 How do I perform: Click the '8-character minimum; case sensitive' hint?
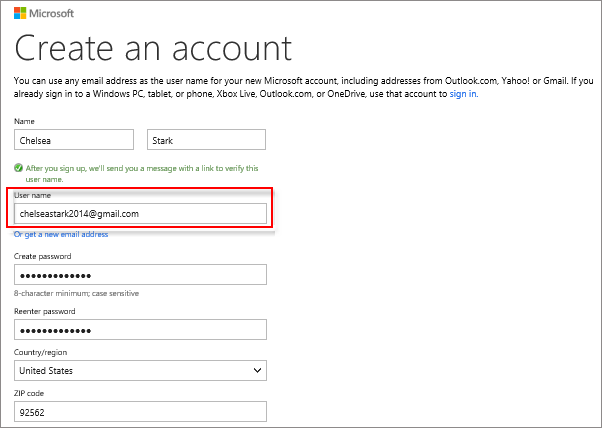click(x=76, y=293)
